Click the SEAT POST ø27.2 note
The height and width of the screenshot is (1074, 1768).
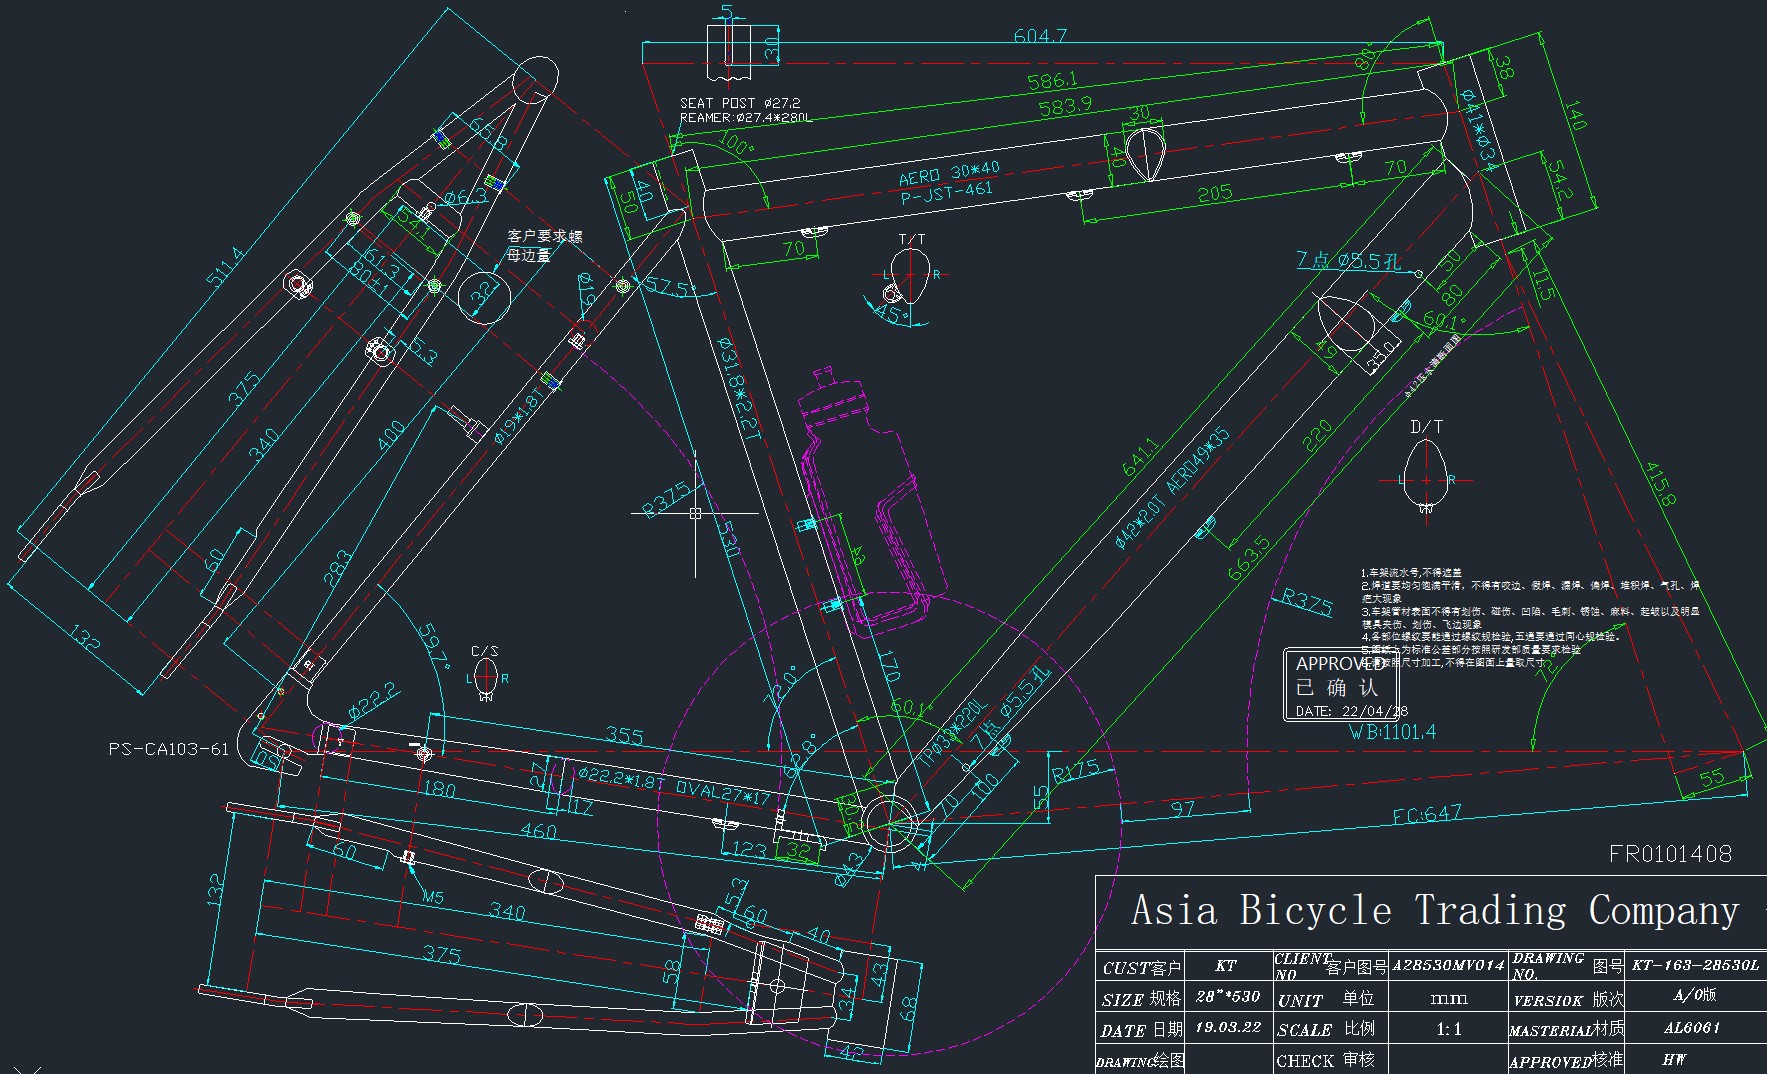[740, 103]
